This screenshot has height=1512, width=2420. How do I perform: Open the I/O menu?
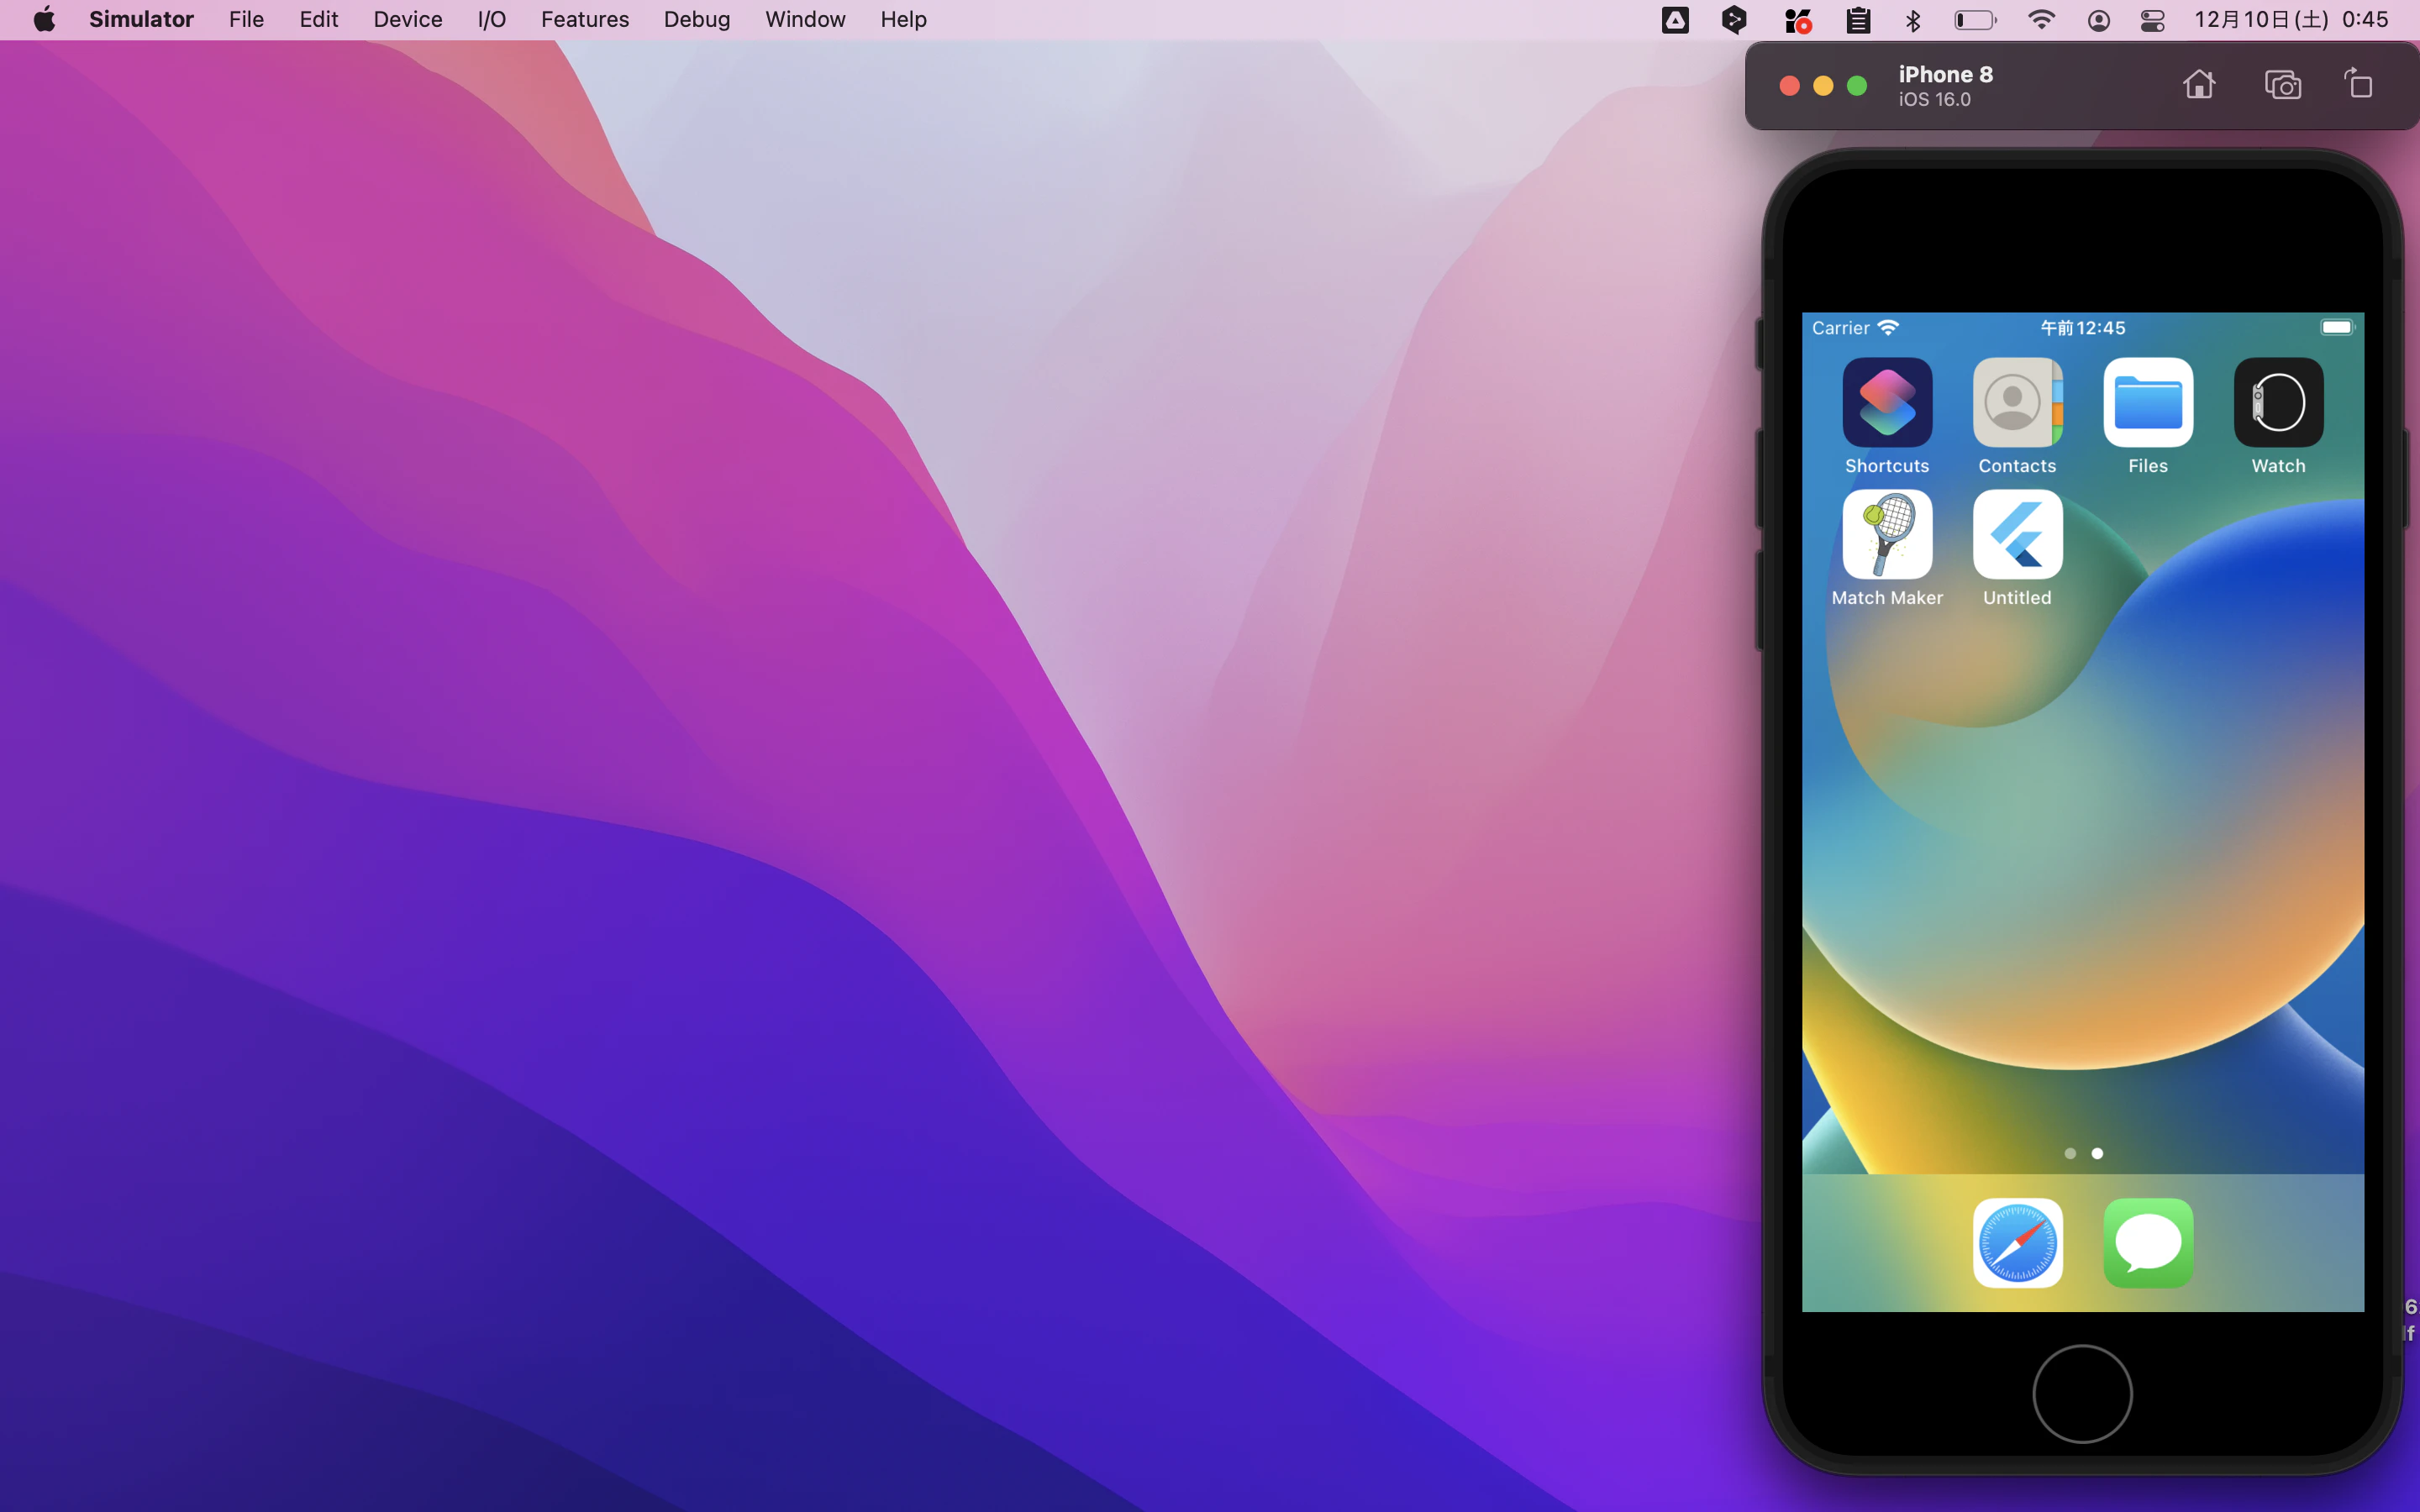(492, 20)
